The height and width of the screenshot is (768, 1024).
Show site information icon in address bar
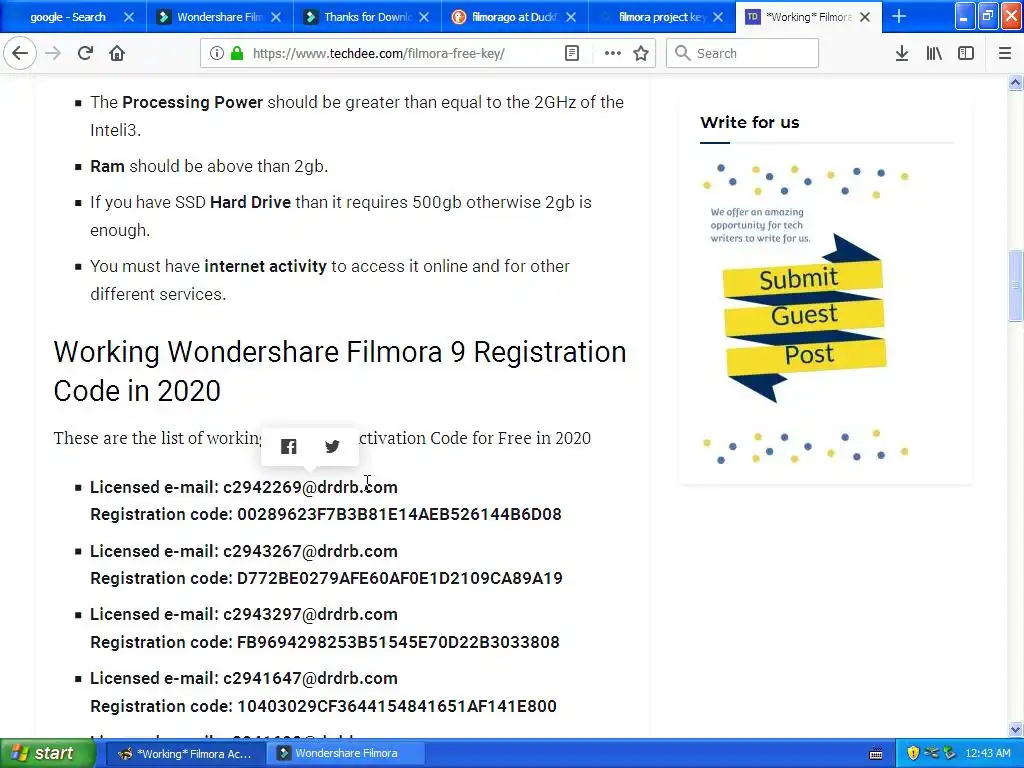[216, 54]
